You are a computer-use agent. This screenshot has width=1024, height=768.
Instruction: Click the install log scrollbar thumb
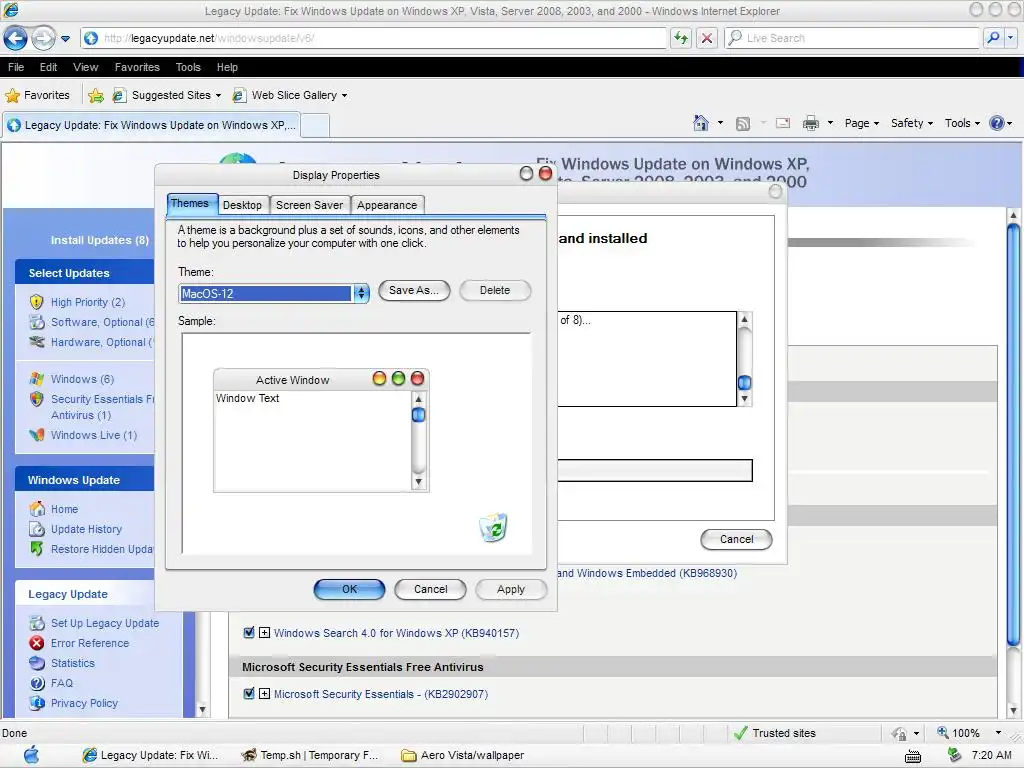click(x=744, y=383)
